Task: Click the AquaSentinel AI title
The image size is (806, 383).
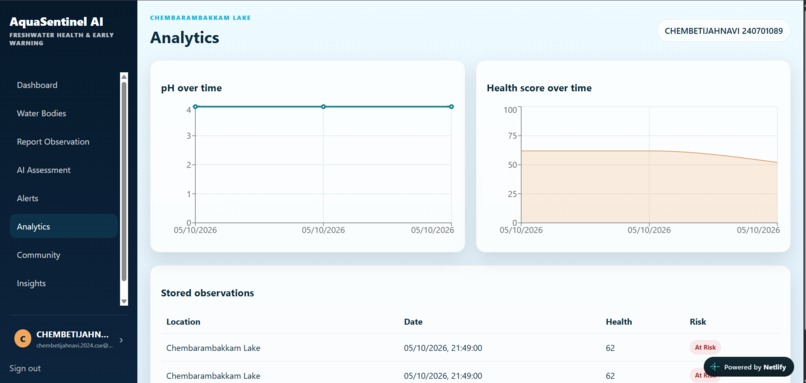Action: (x=56, y=22)
